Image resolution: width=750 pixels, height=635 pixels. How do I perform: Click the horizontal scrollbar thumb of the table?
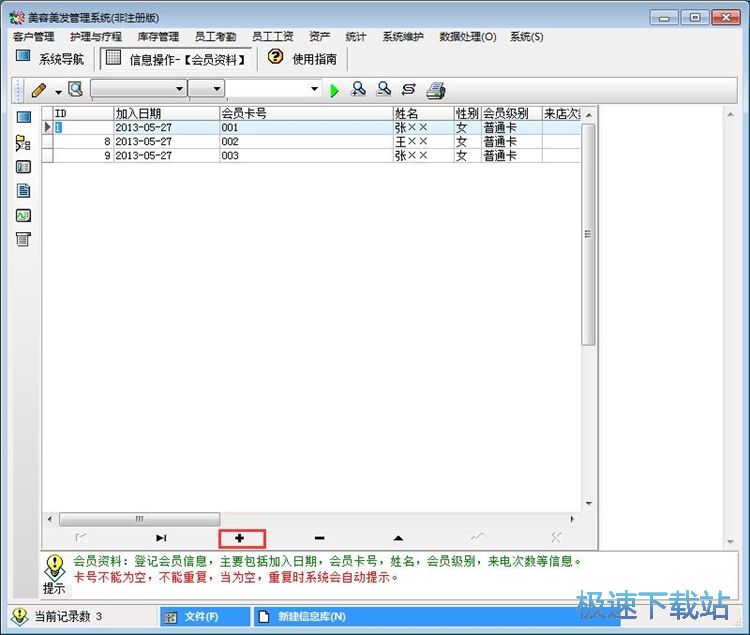pyautogui.click(x=139, y=519)
